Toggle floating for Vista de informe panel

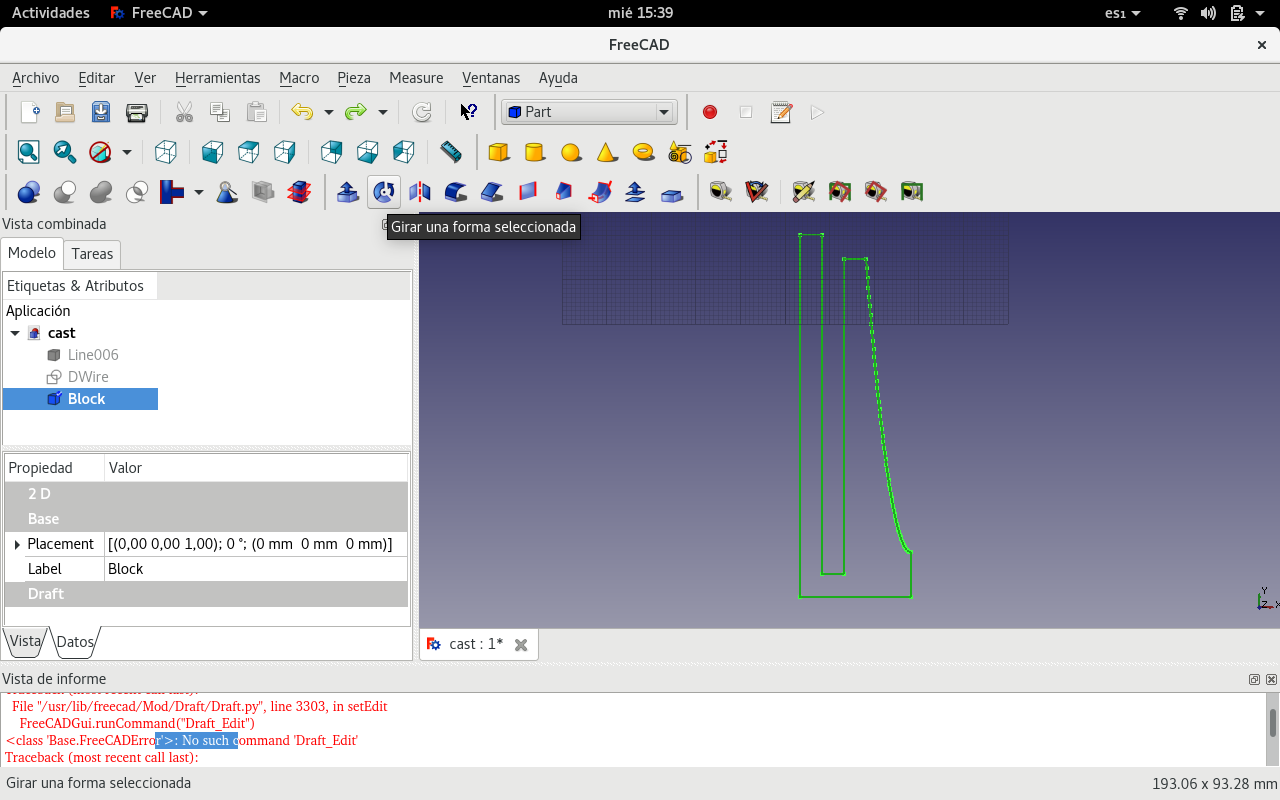(x=1255, y=680)
